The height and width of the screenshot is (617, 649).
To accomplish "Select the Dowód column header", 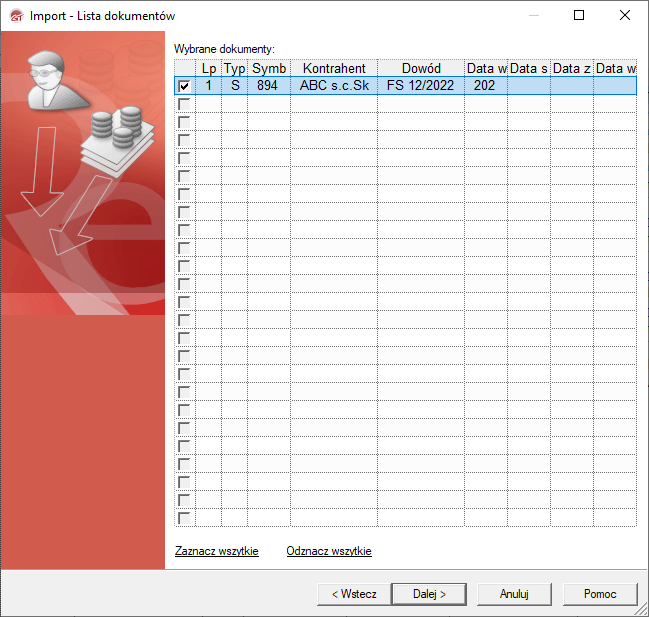I will point(421,68).
